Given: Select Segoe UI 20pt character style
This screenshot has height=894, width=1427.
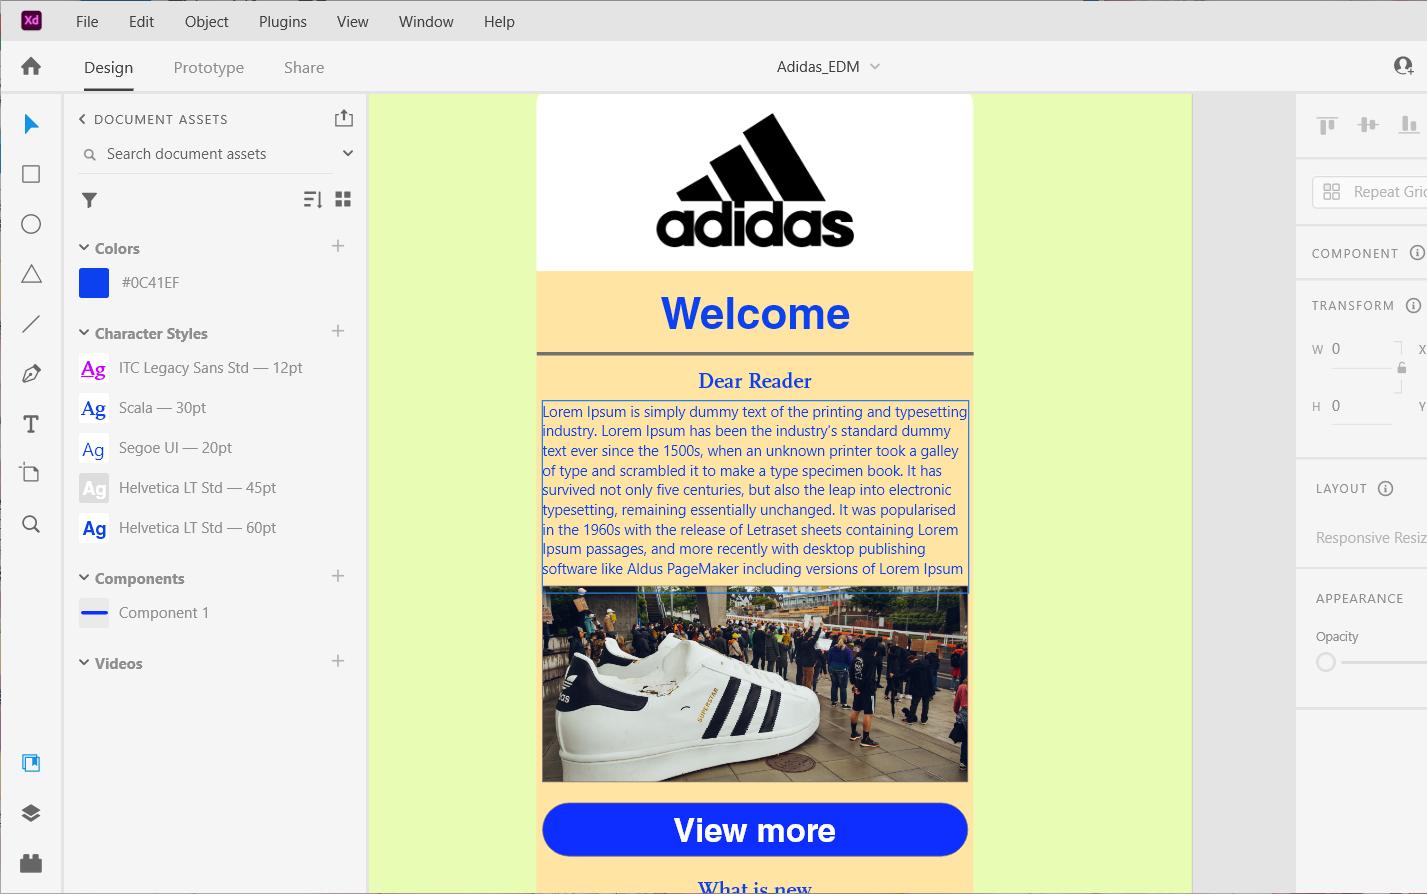Looking at the screenshot, I should (x=156, y=448).
